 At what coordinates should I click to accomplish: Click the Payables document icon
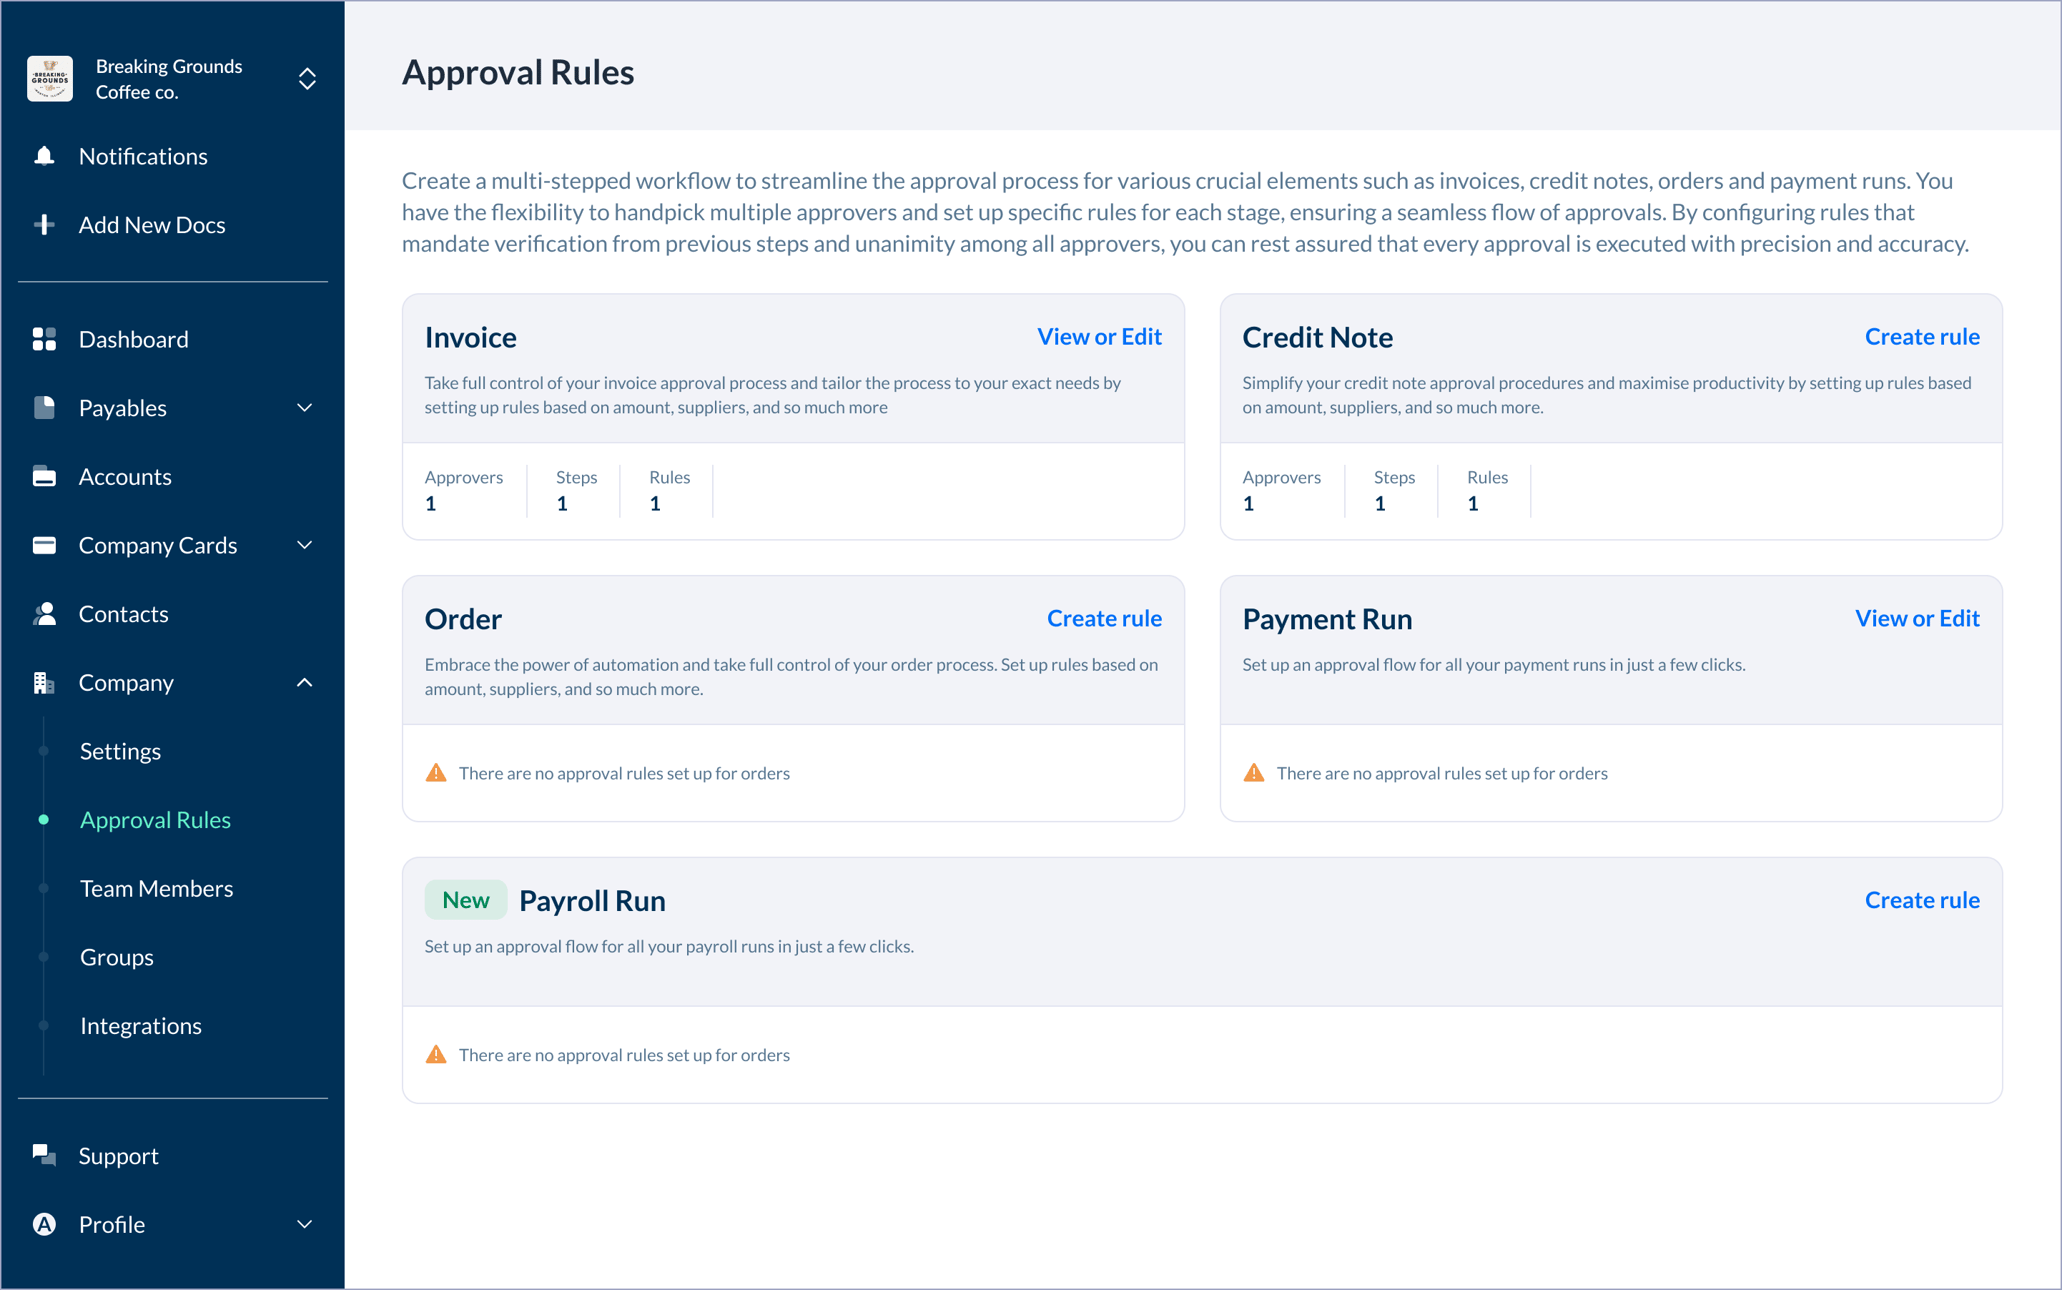(x=44, y=408)
